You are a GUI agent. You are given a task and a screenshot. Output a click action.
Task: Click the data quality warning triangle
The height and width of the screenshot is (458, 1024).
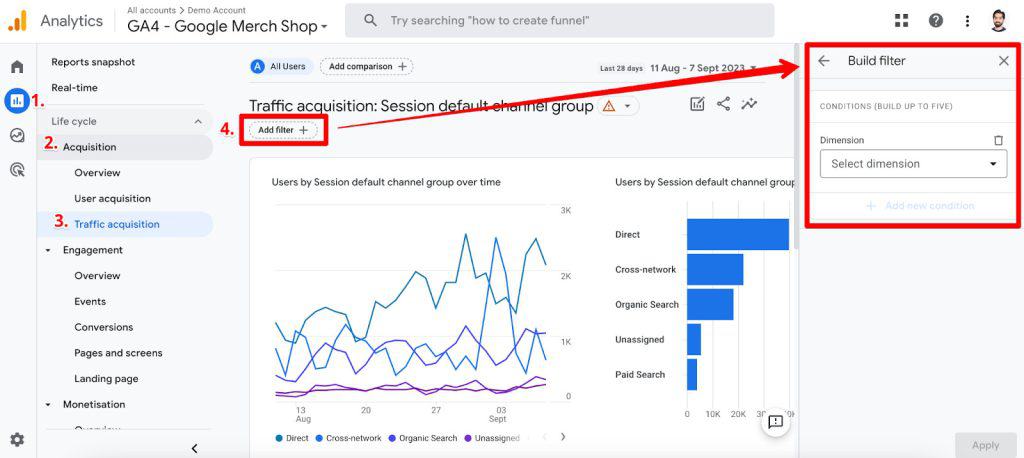coord(609,106)
